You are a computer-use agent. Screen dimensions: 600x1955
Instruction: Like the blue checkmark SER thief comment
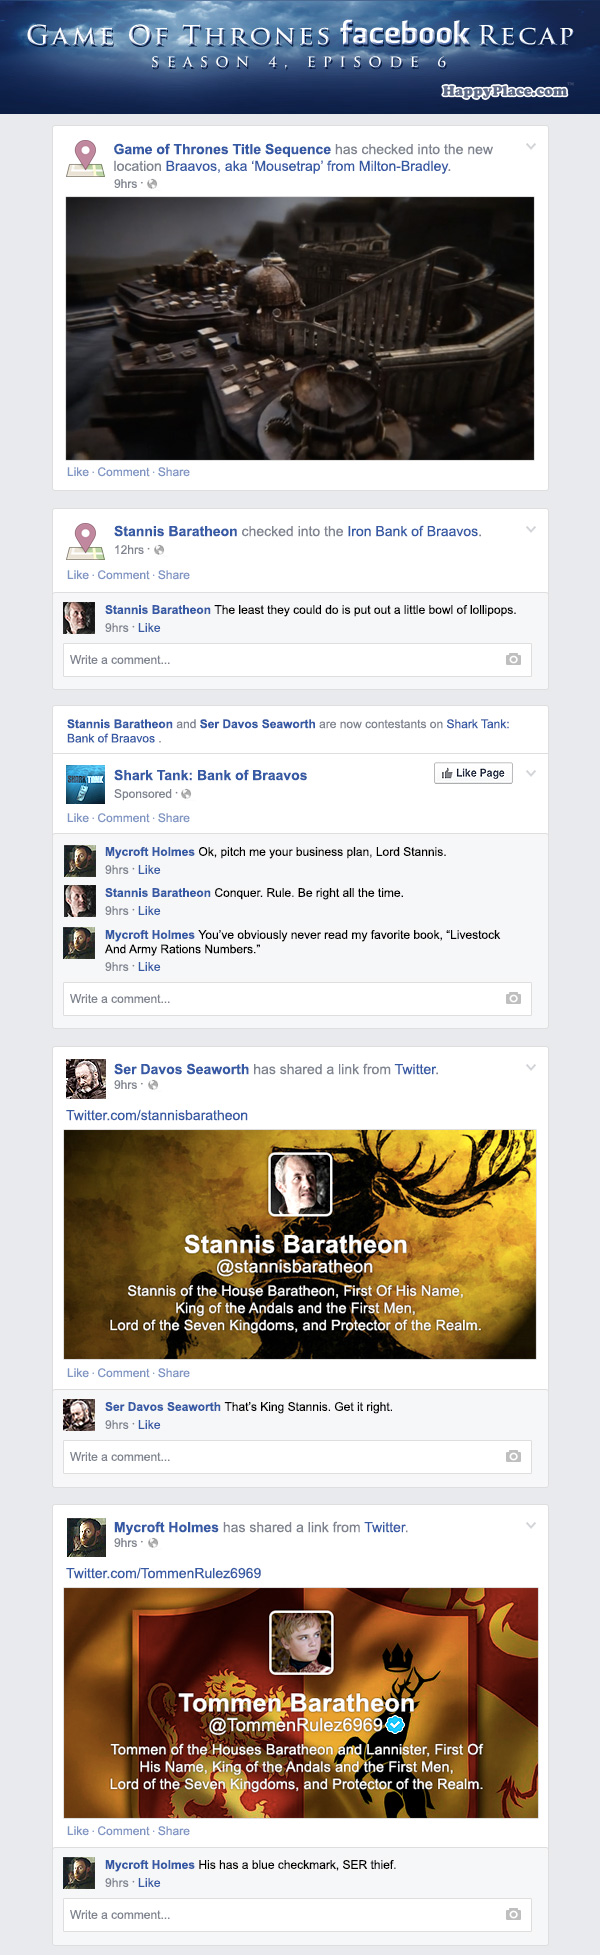pos(149,1883)
